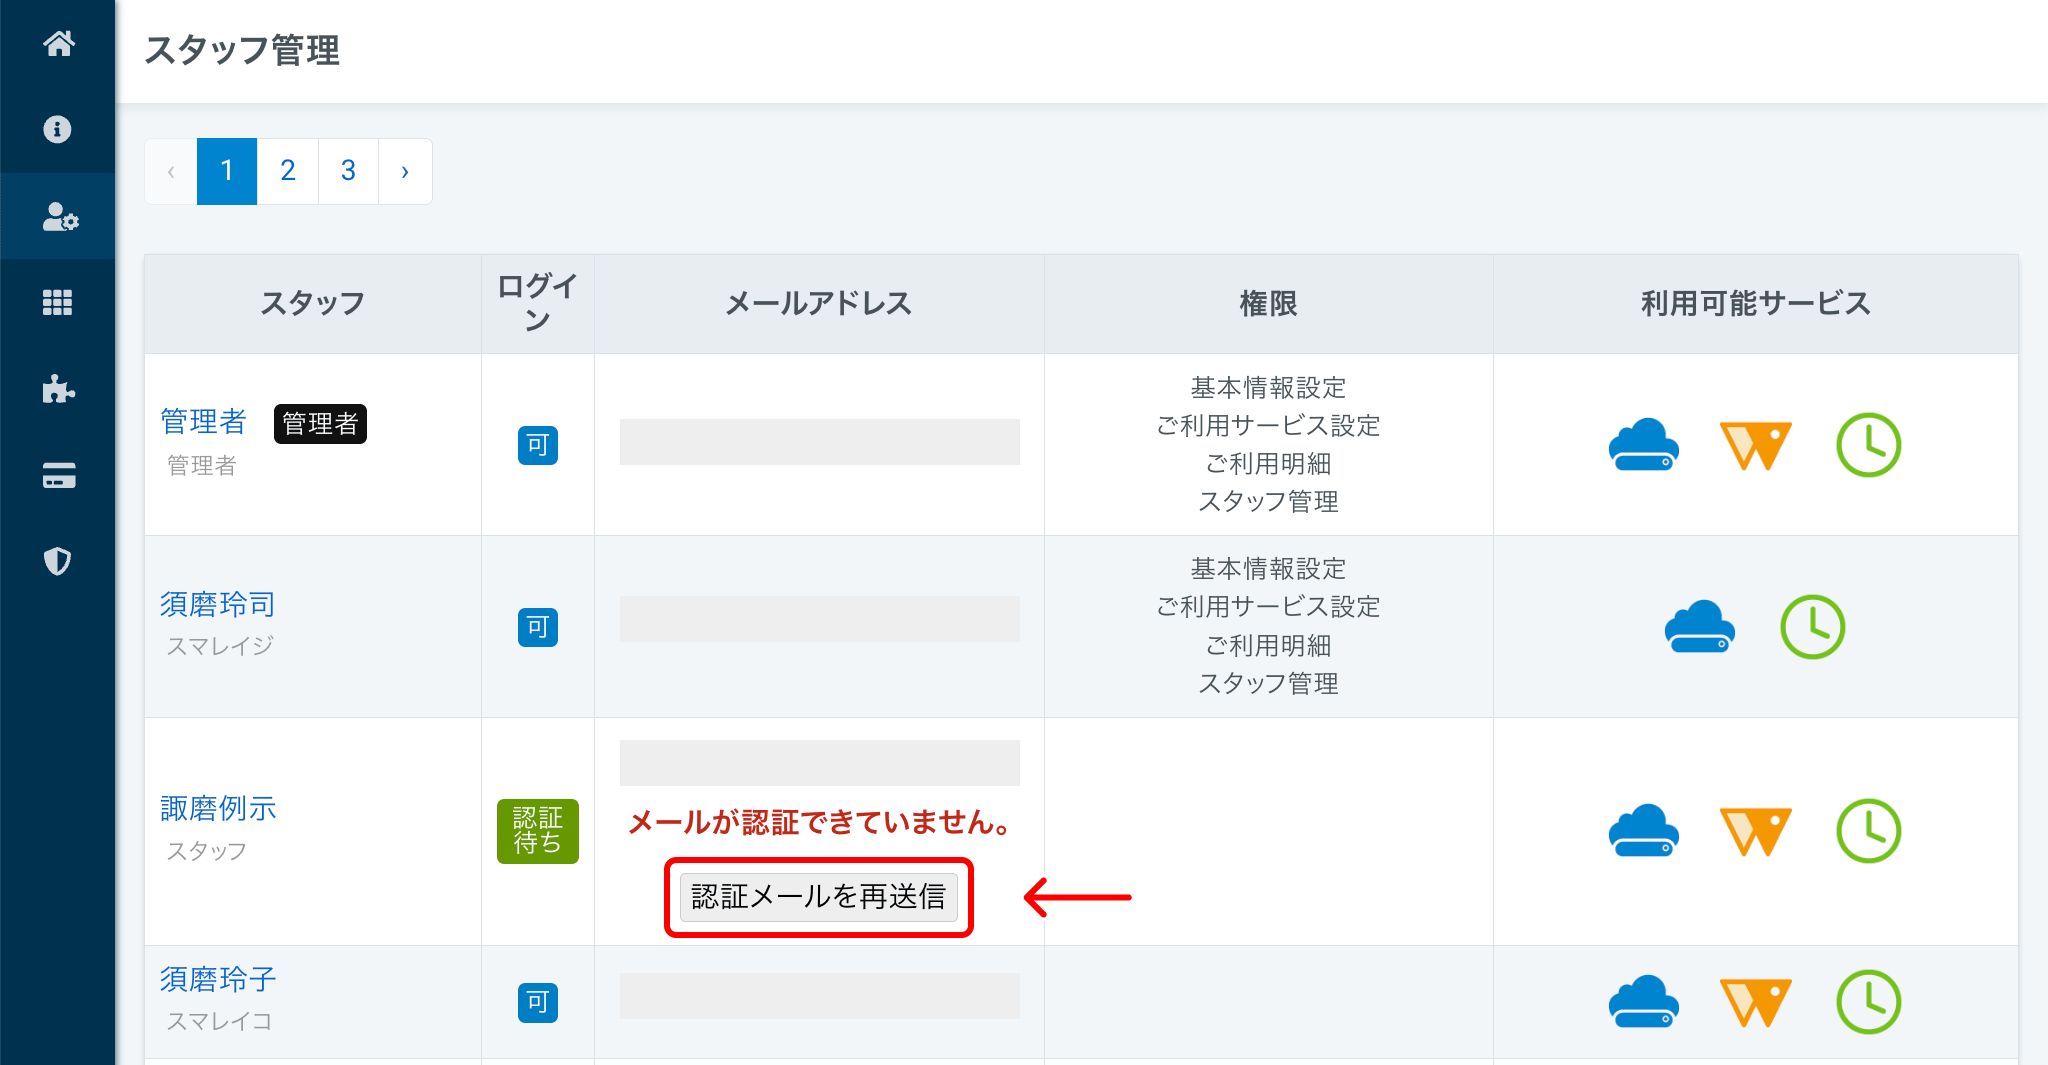Open staff profile link 諏磨例示
2048x1065 pixels.
(218, 808)
